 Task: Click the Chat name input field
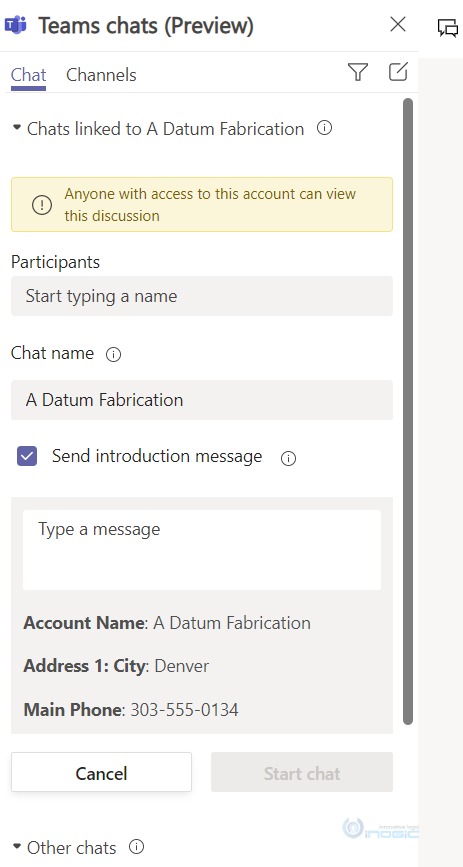pyautogui.click(x=202, y=400)
